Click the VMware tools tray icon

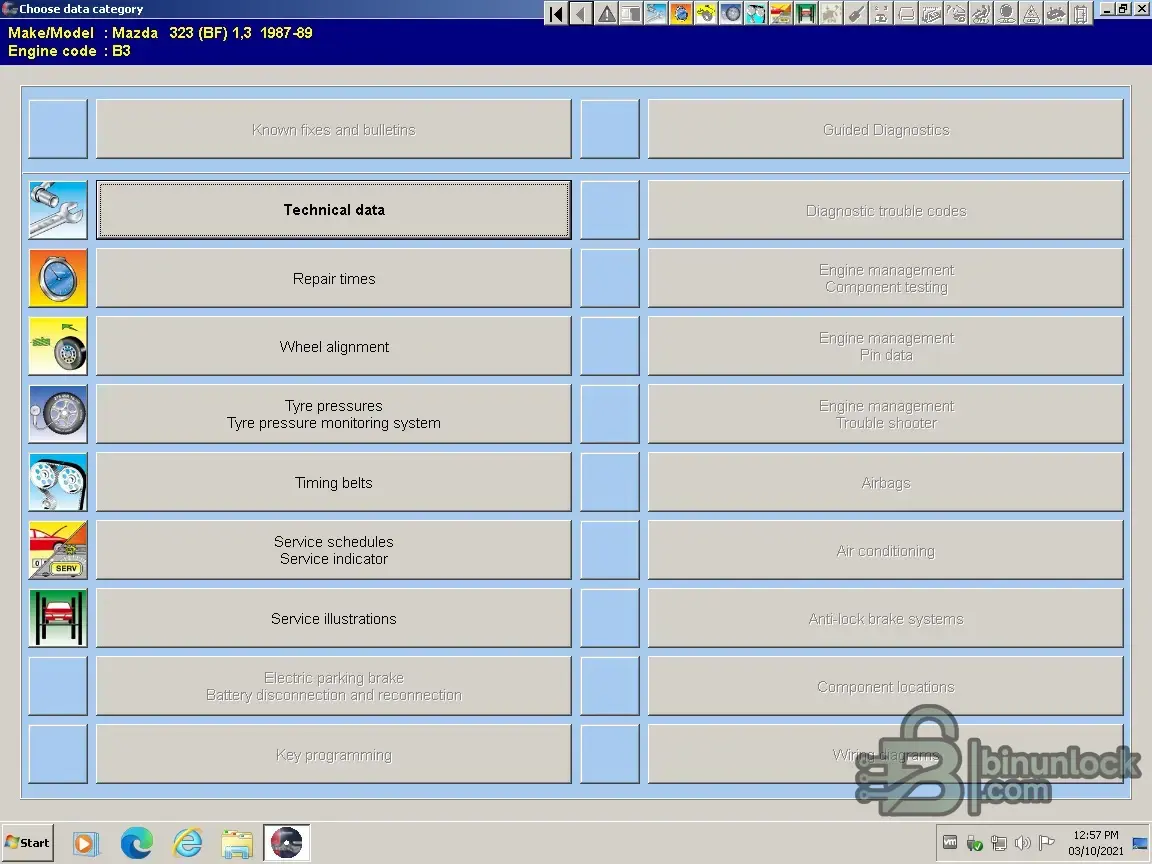pos(950,842)
